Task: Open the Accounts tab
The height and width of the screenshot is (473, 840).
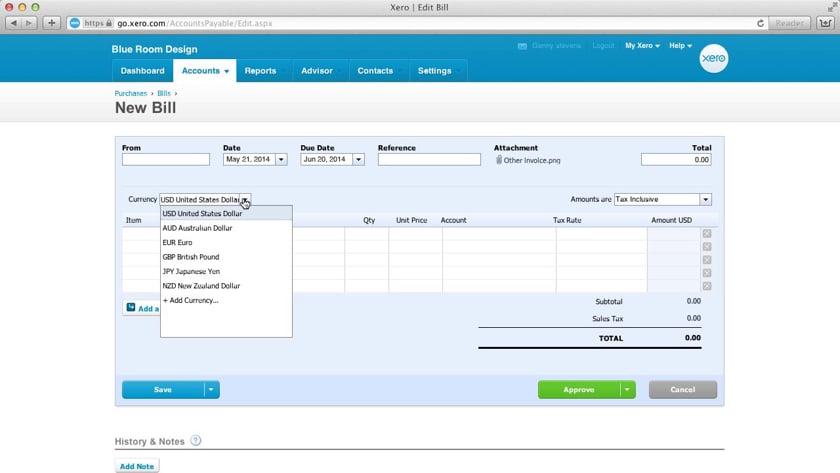Action: [205, 71]
